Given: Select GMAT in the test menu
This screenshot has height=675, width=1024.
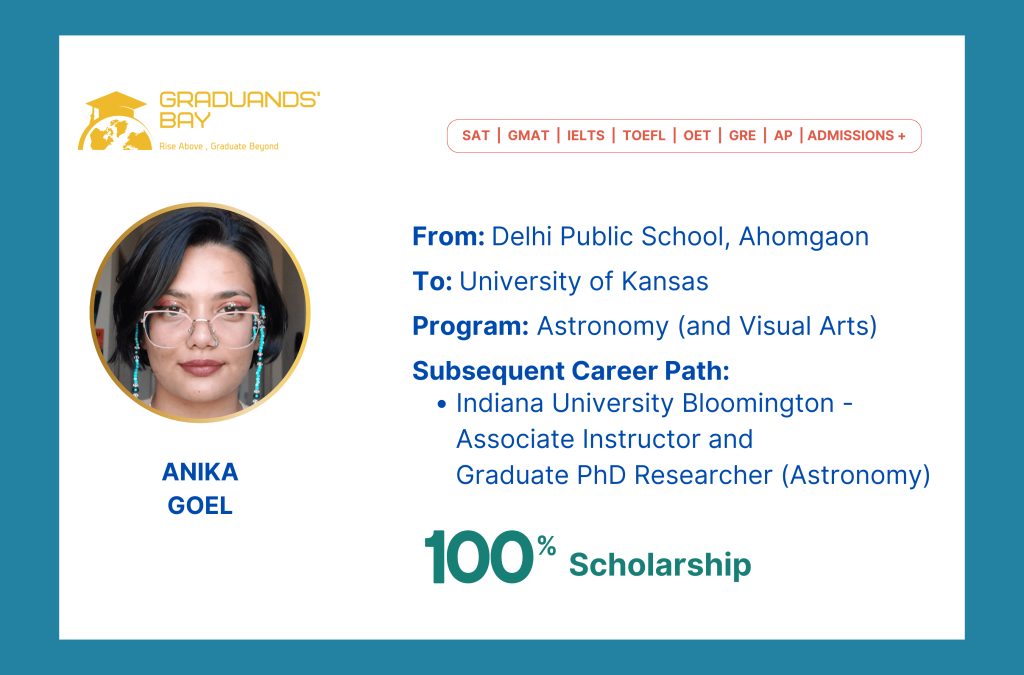Looking at the screenshot, I should click(x=528, y=136).
